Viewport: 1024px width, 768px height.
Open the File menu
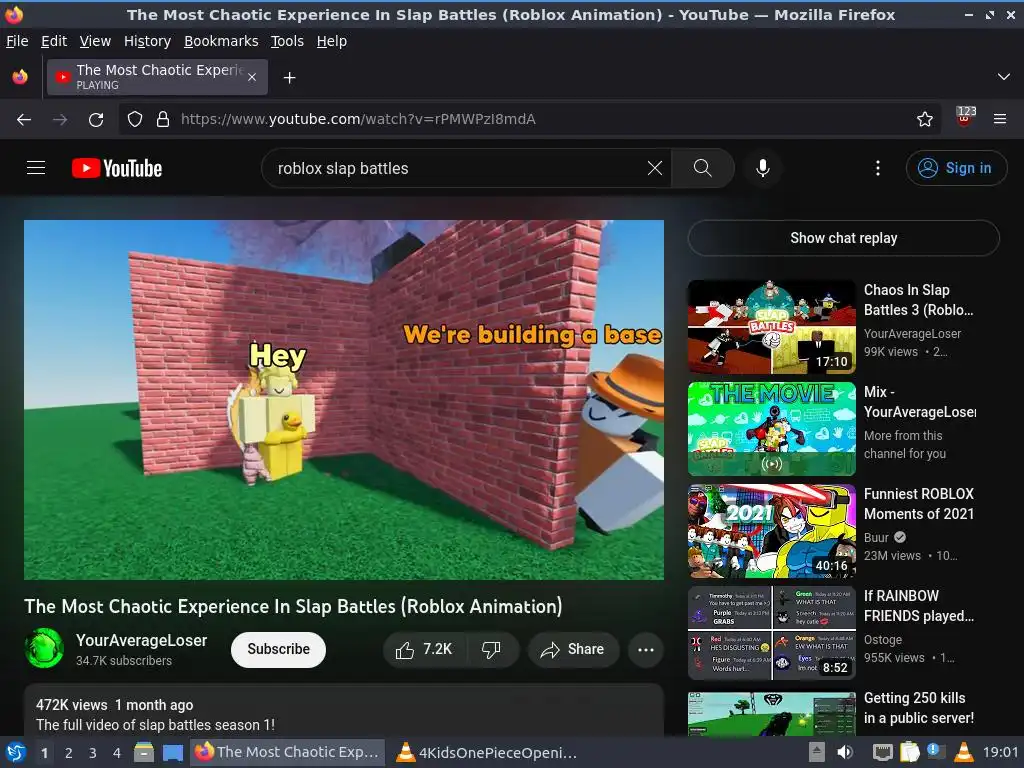(17, 41)
